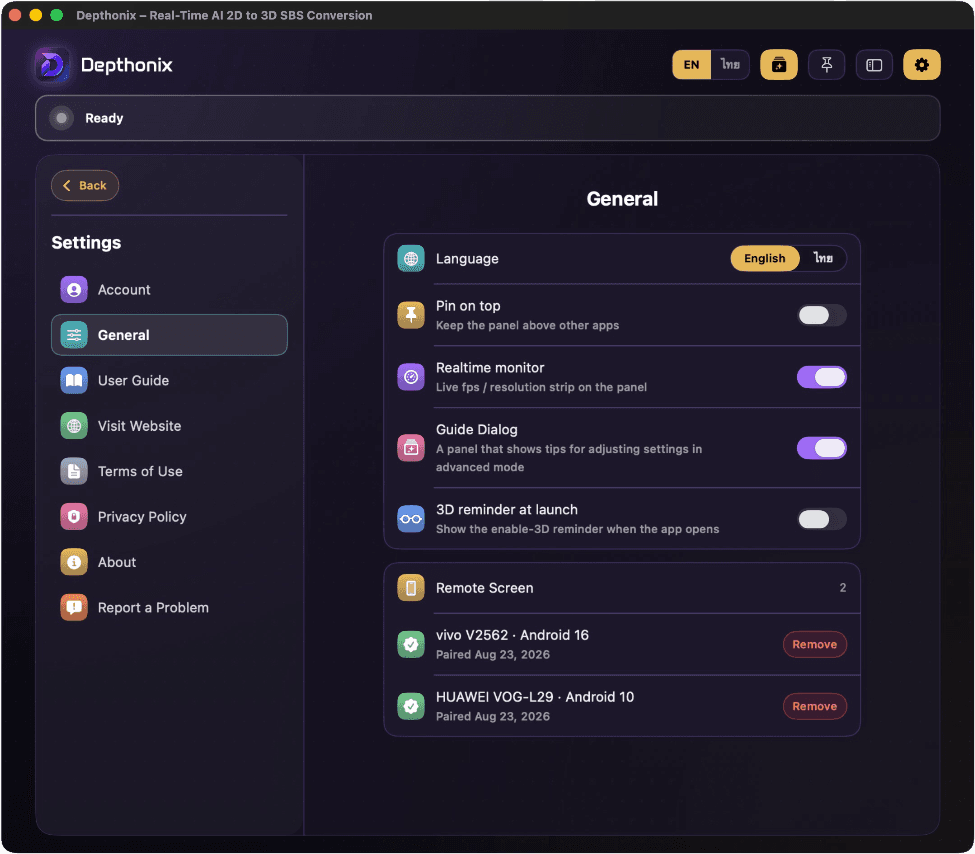Click the "Settings" sidebar heading
The height and width of the screenshot is (854, 975).
(x=86, y=243)
